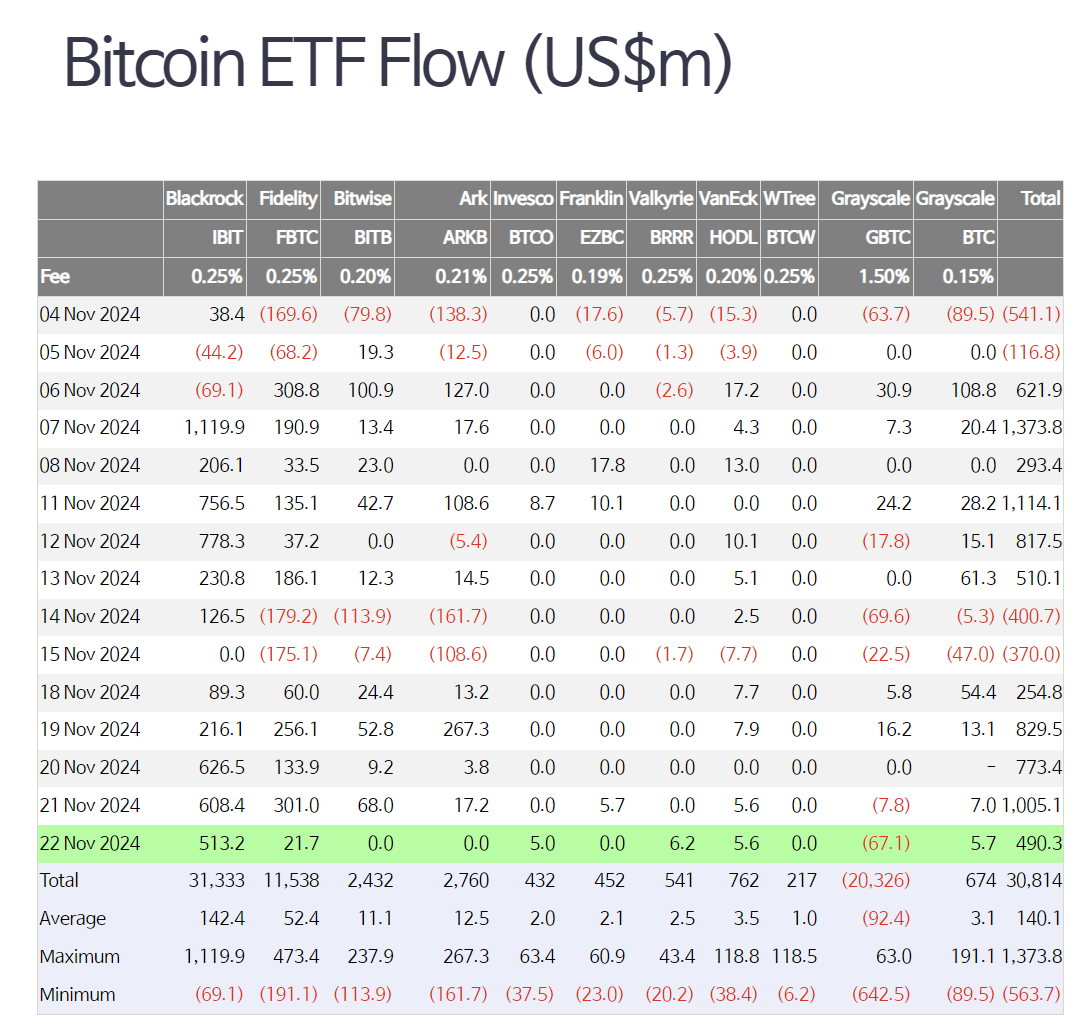Select the Minimum row label
The width and height of the screenshot is (1087, 1029).
77,994
